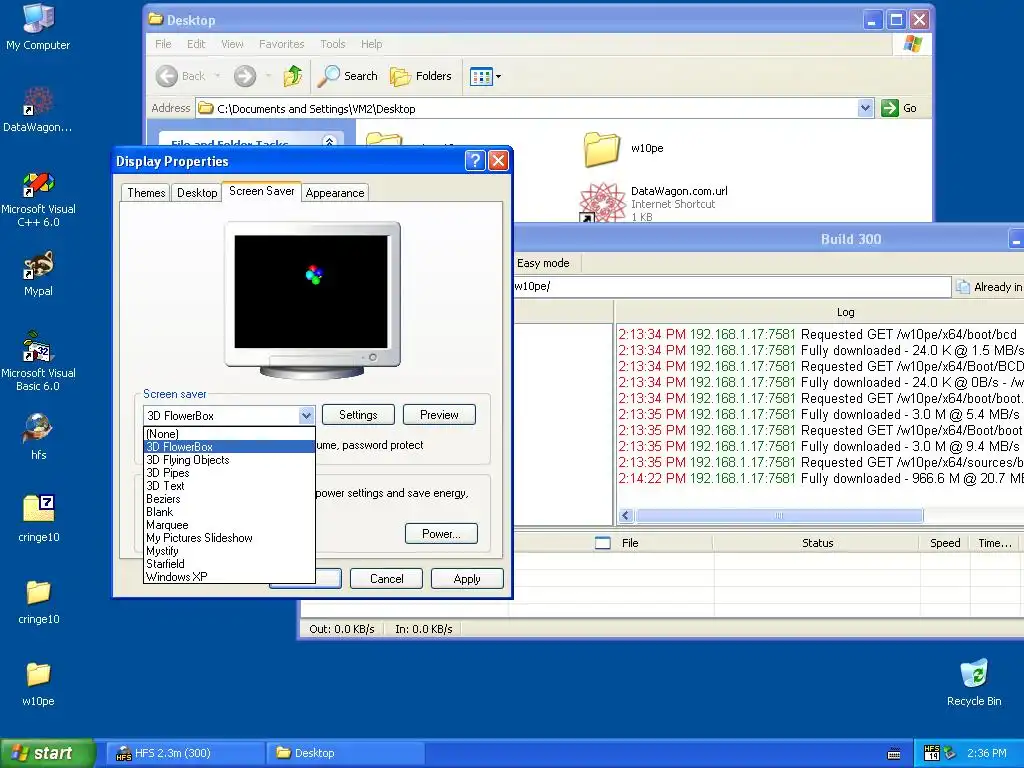
Task: Open address bar dropdown arrow
Action: [x=865, y=108]
